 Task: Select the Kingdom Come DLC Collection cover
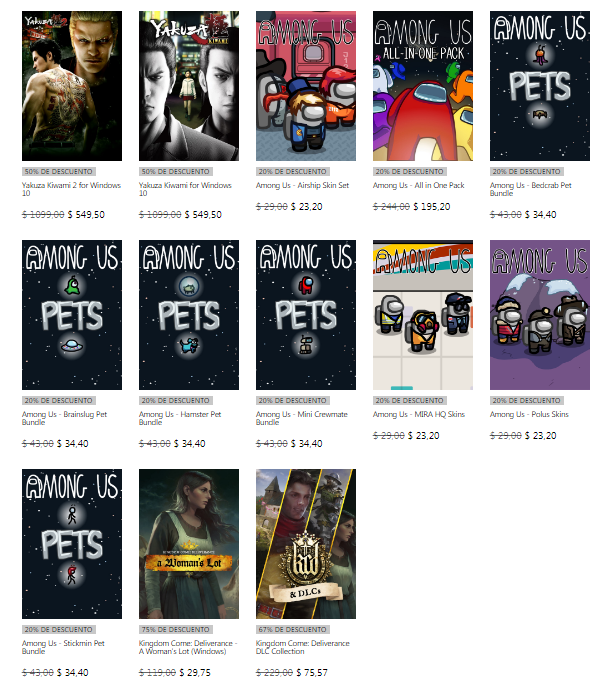click(306, 544)
